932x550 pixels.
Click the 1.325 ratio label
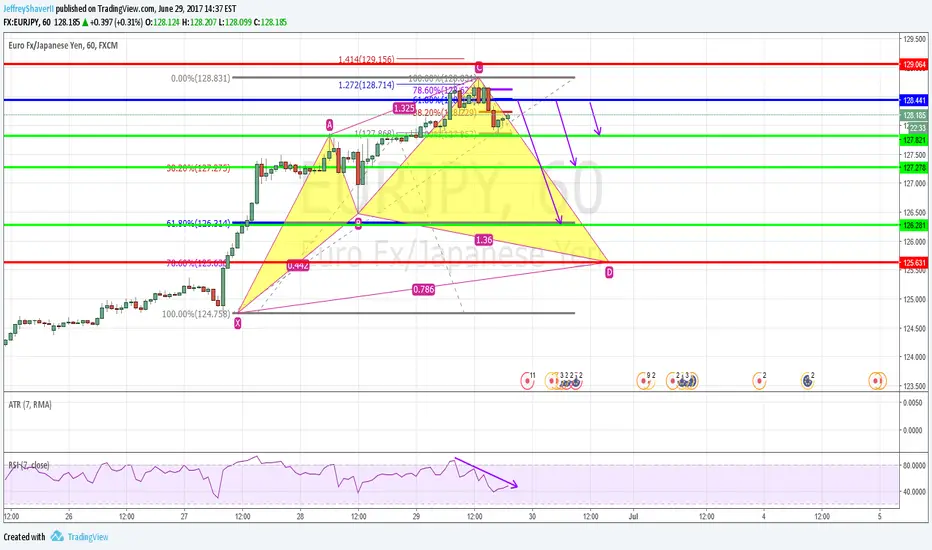(404, 108)
